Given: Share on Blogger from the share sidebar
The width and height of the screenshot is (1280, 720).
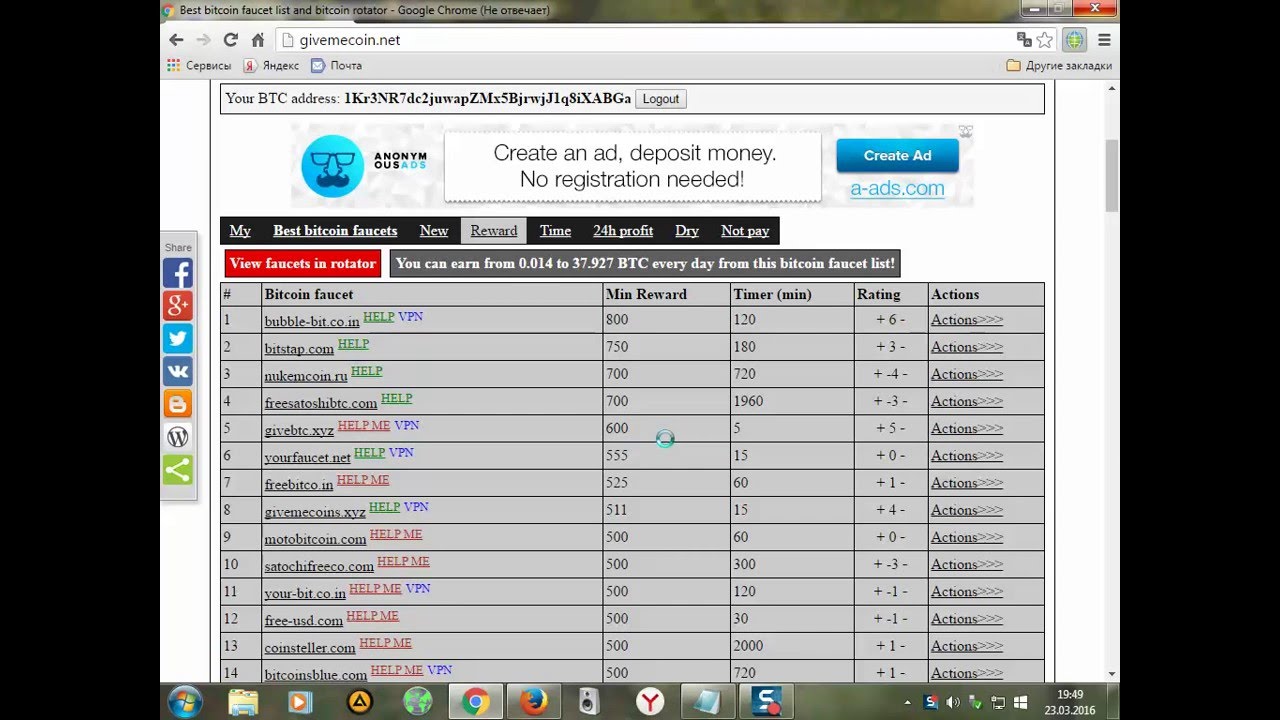Looking at the screenshot, I should coord(178,404).
